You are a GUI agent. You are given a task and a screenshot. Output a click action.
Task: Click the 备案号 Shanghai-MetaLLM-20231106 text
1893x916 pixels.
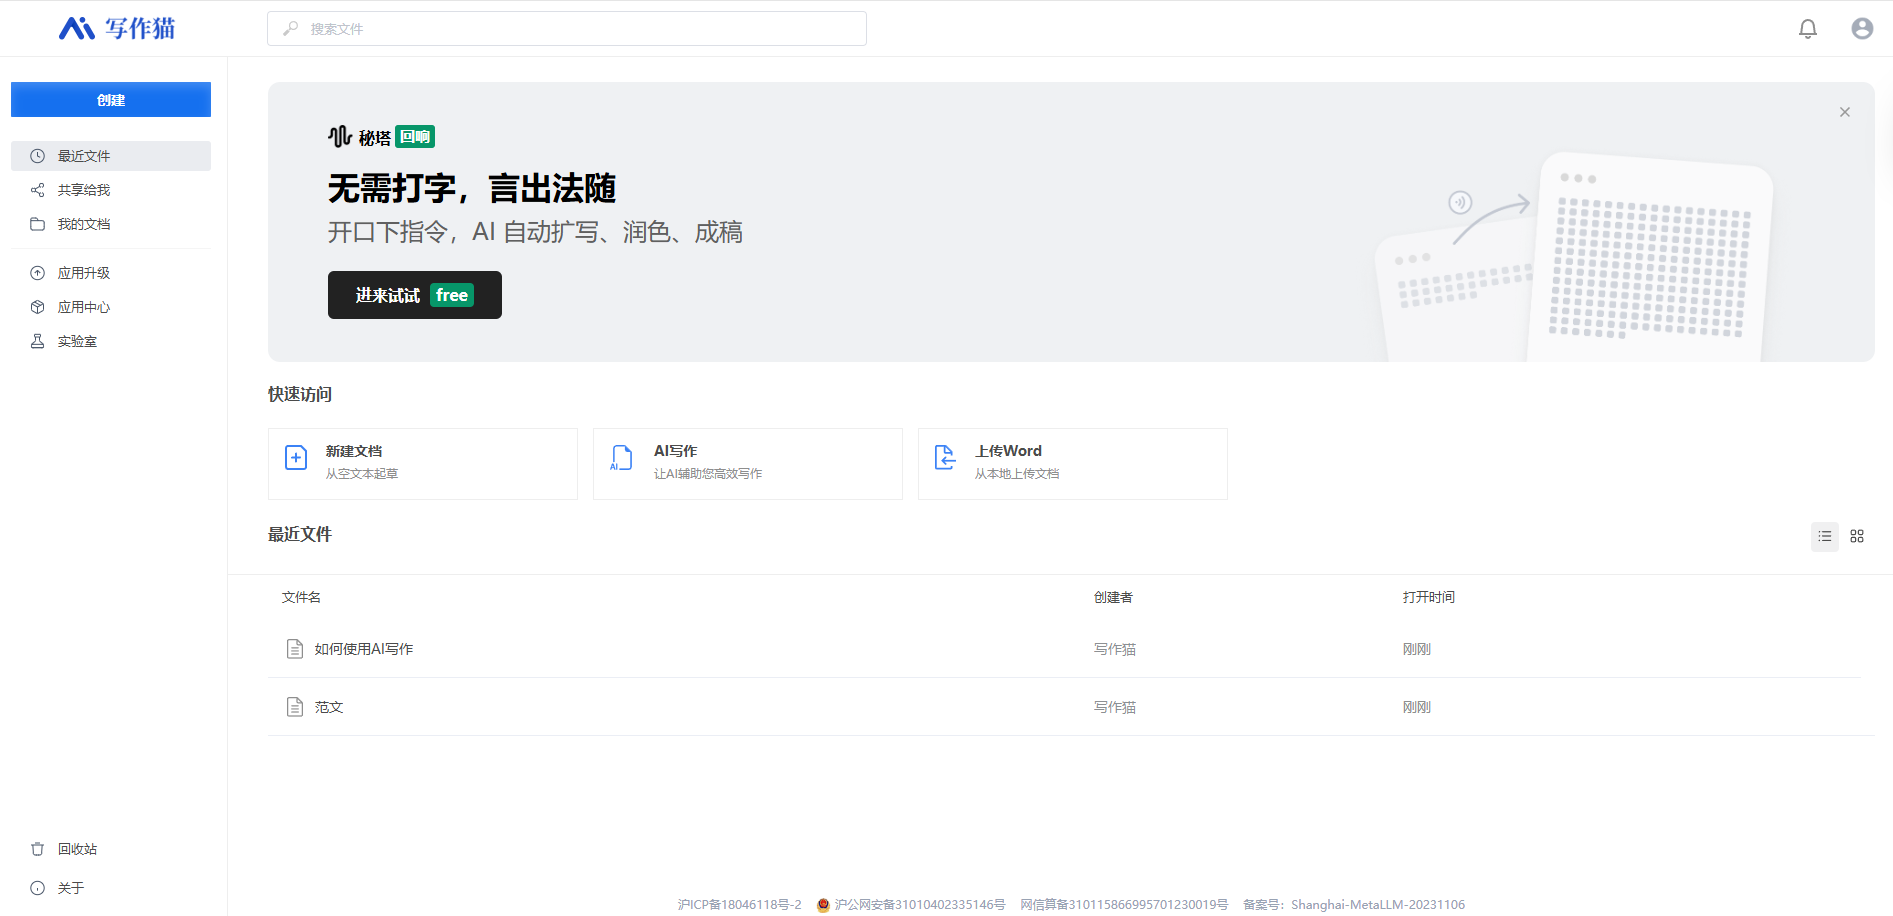[x=1354, y=905]
